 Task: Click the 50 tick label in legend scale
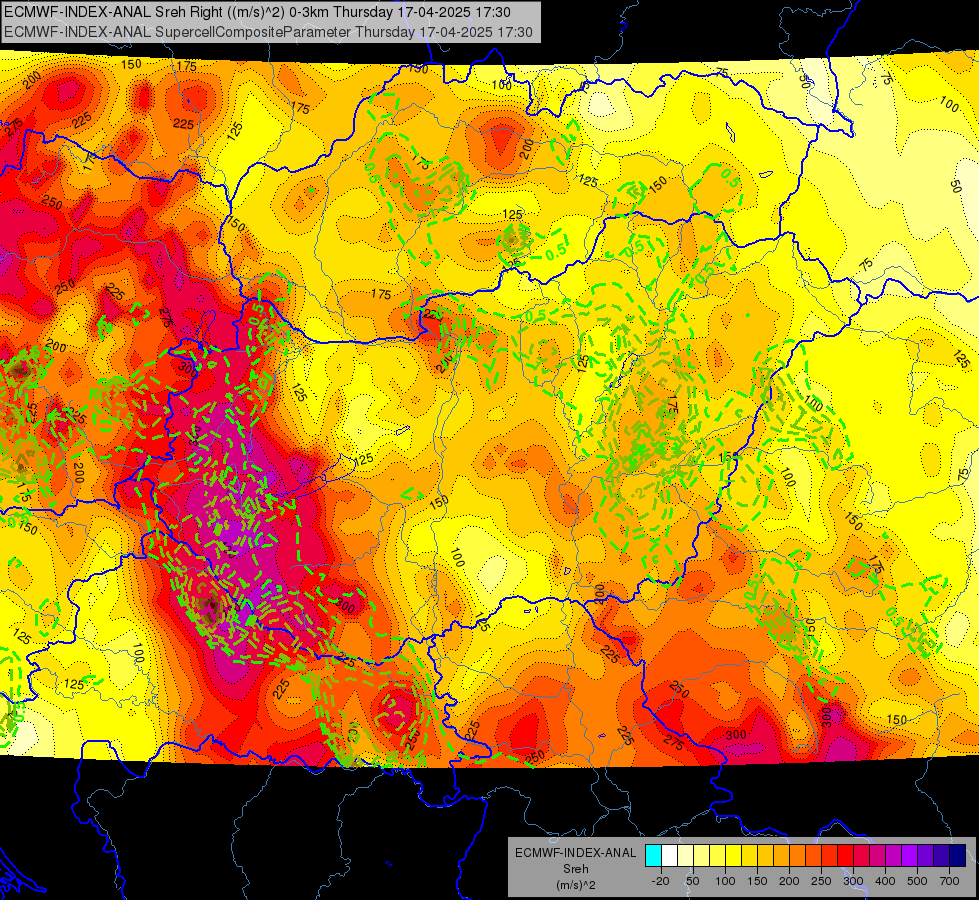coord(692,881)
